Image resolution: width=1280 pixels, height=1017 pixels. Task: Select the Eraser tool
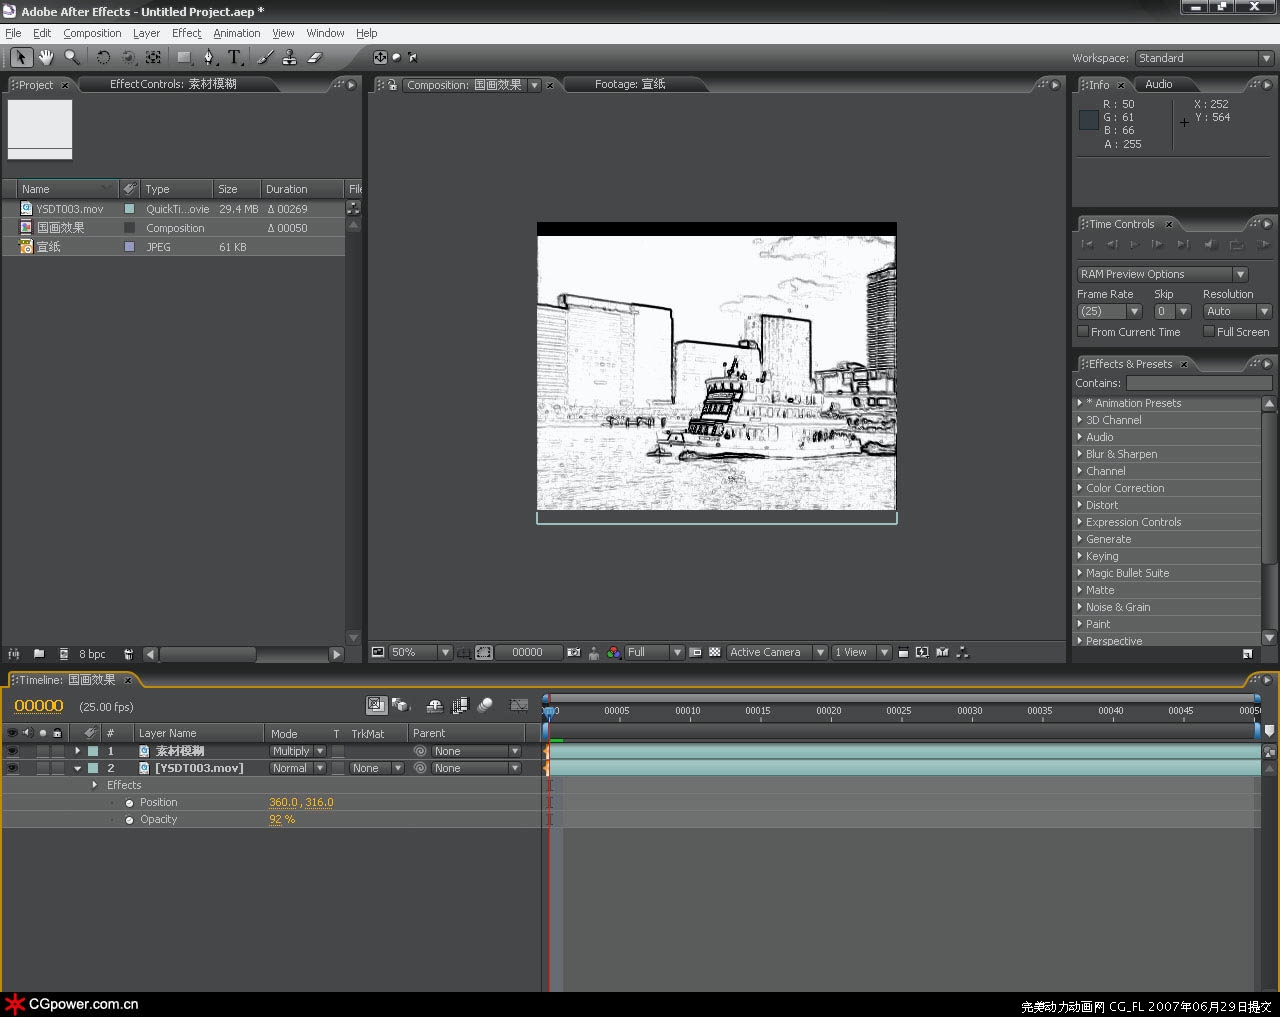pyautogui.click(x=314, y=58)
